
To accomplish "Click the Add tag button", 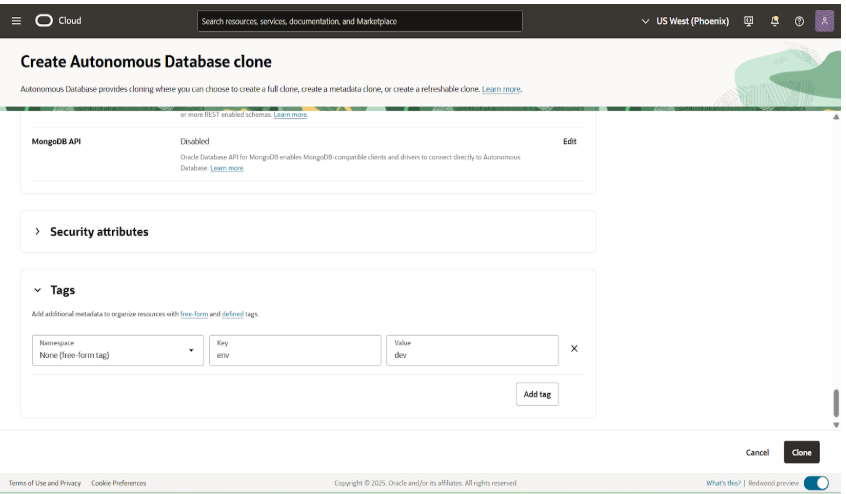I will [x=537, y=394].
